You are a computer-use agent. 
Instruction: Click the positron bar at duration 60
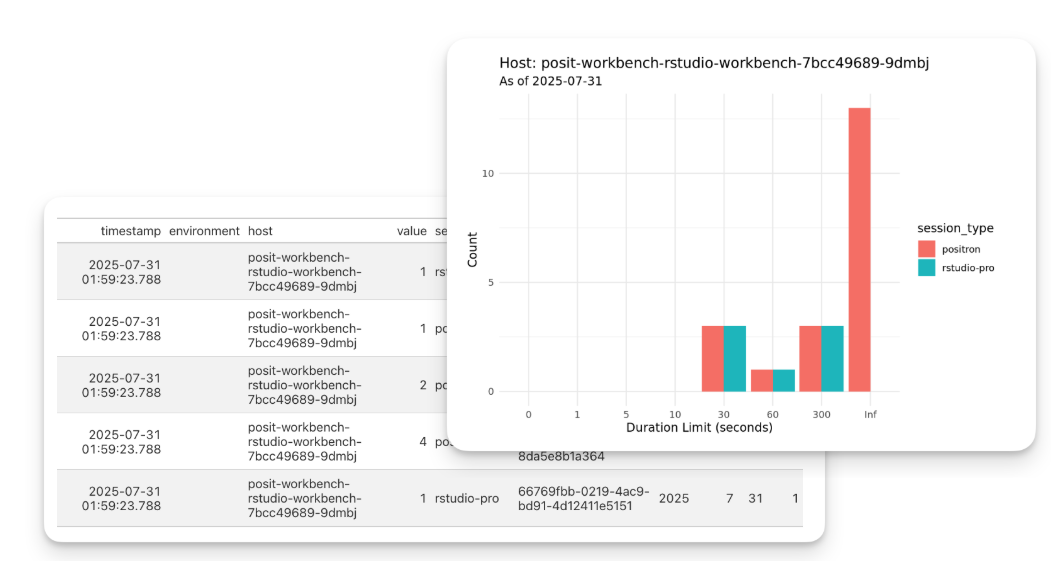tap(761, 381)
